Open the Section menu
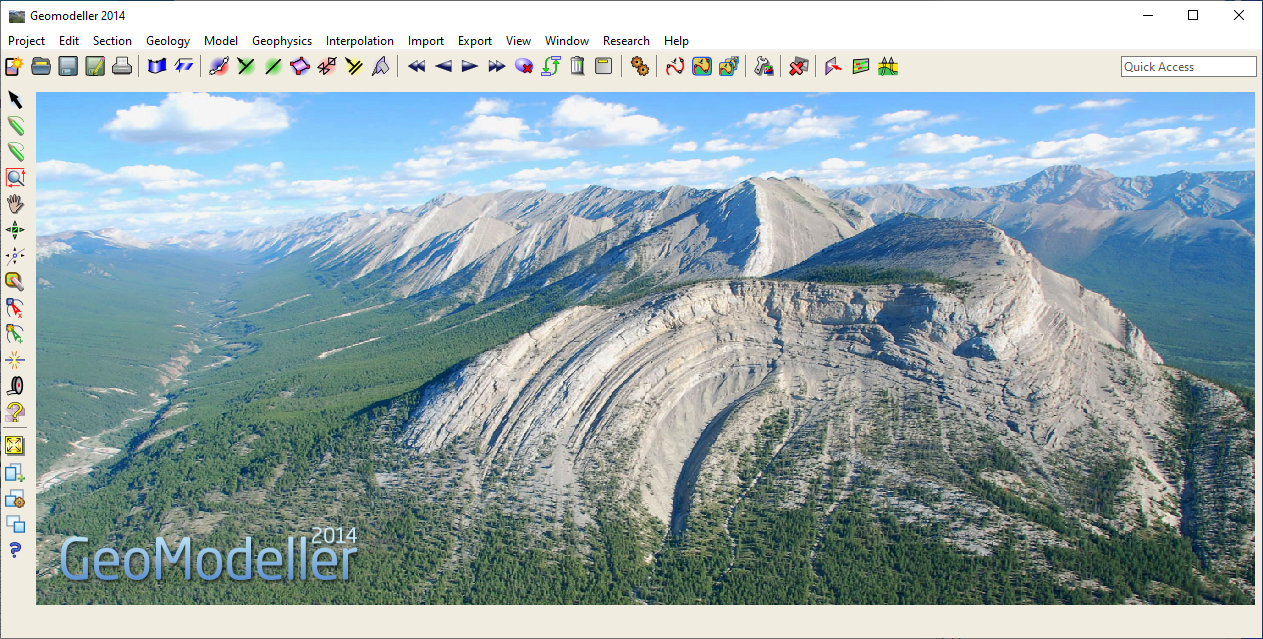Screen dimensions: 1263x639 click(113, 41)
